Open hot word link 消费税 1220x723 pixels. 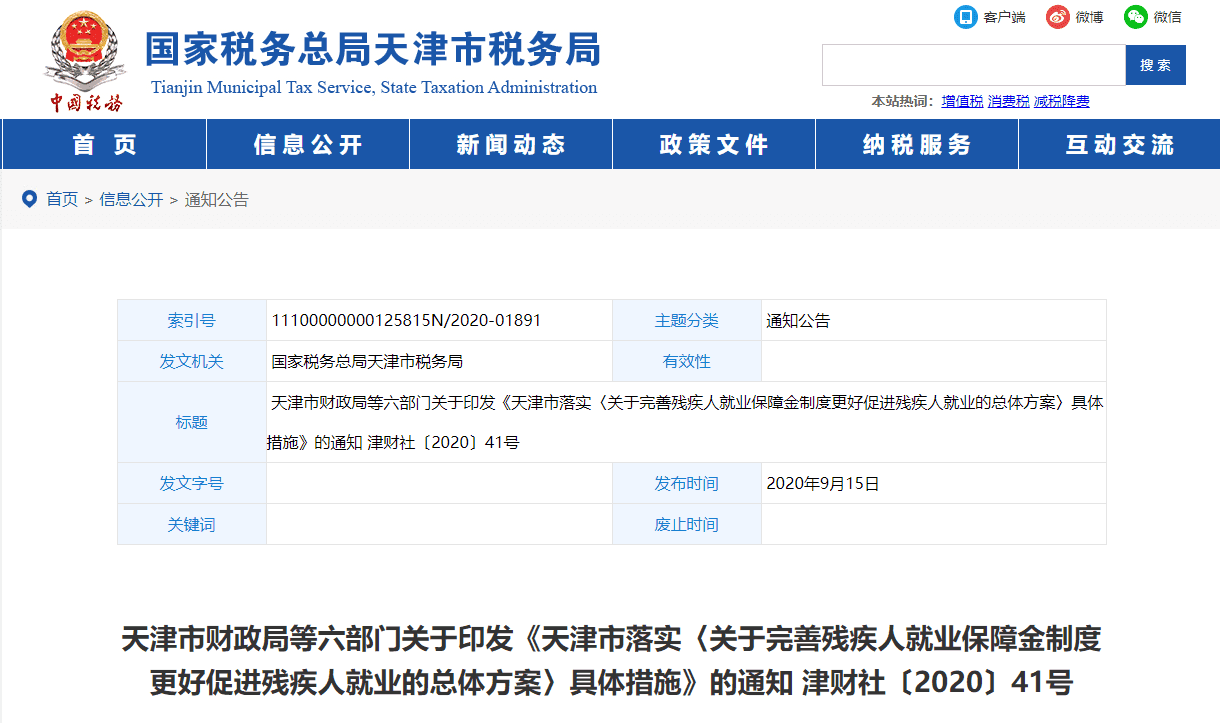point(1008,101)
